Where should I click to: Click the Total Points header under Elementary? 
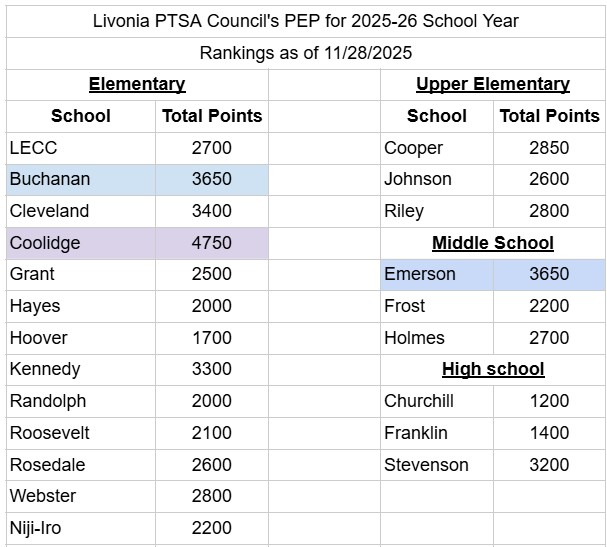tap(211, 116)
